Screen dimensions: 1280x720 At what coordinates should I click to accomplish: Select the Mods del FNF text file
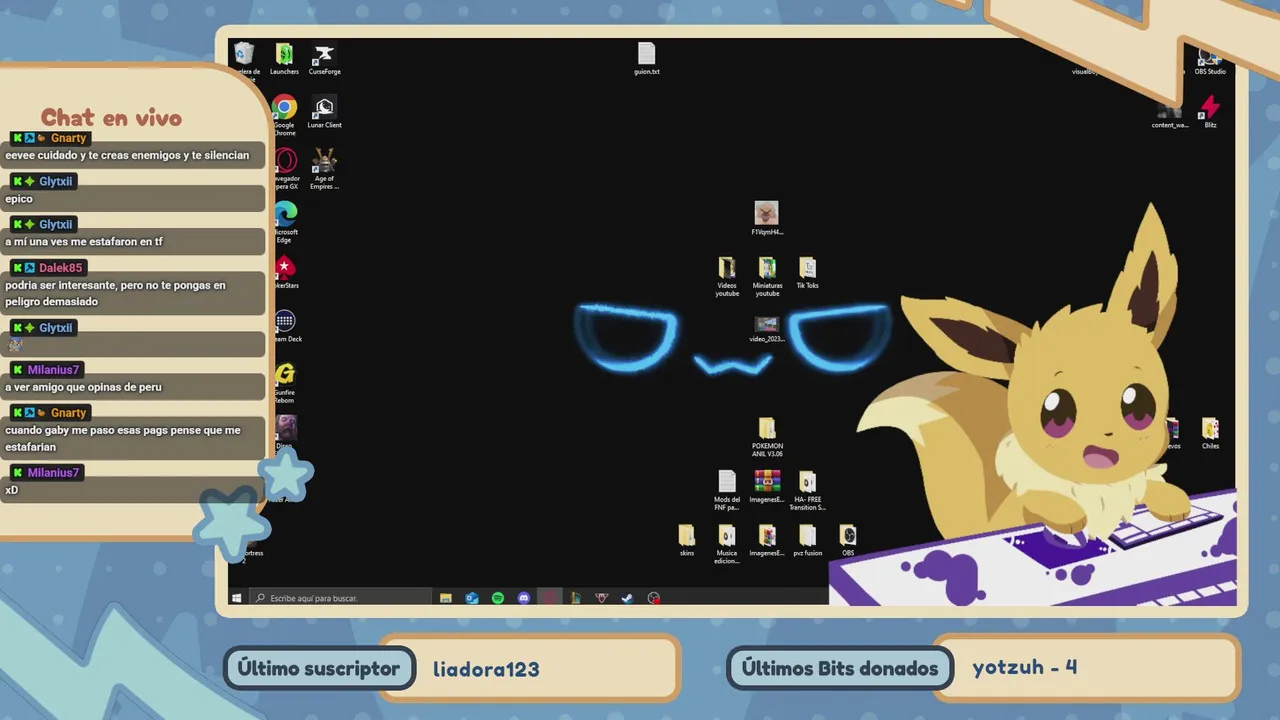tap(727, 490)
